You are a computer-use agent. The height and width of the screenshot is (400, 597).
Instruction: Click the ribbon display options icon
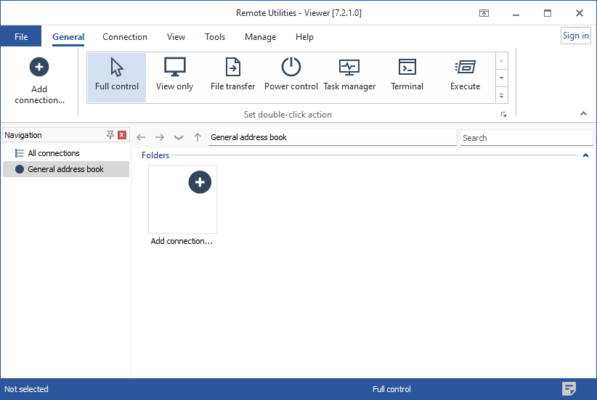point(484,13)
